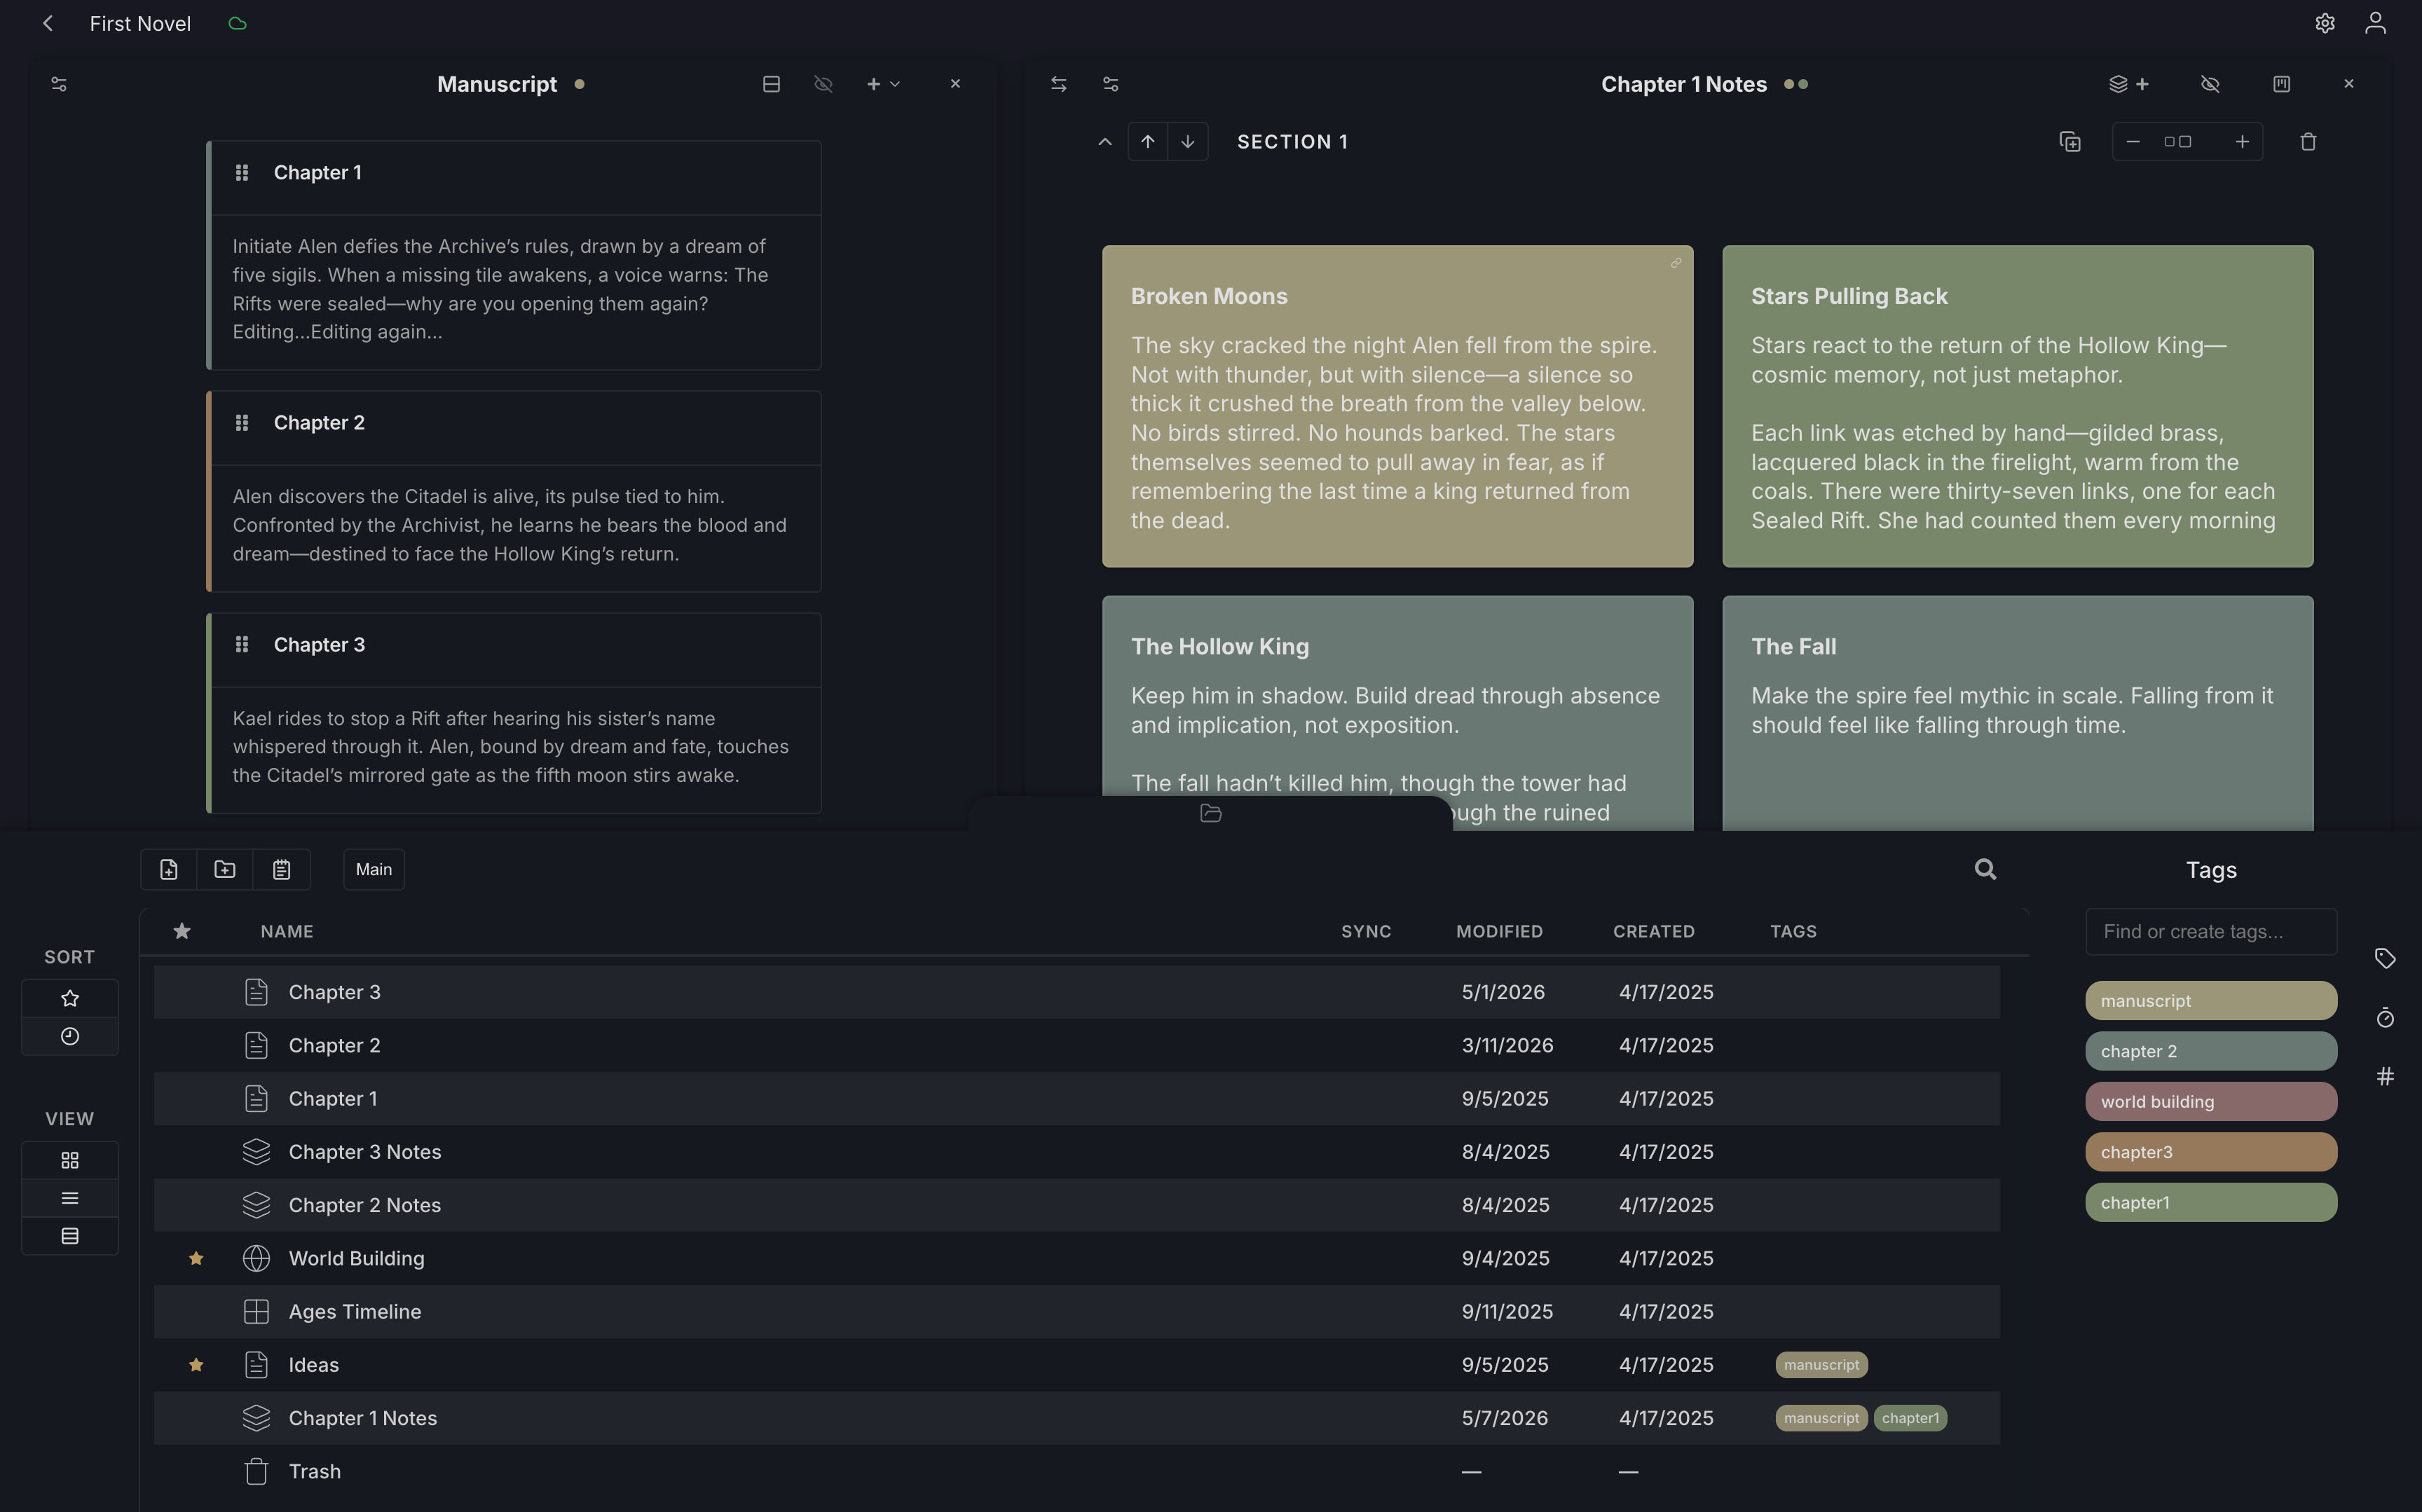The width and height of the screenshot is (2422, 1512).
Task: Switch to detailed rows view
Action: [x=70, y=1236]
